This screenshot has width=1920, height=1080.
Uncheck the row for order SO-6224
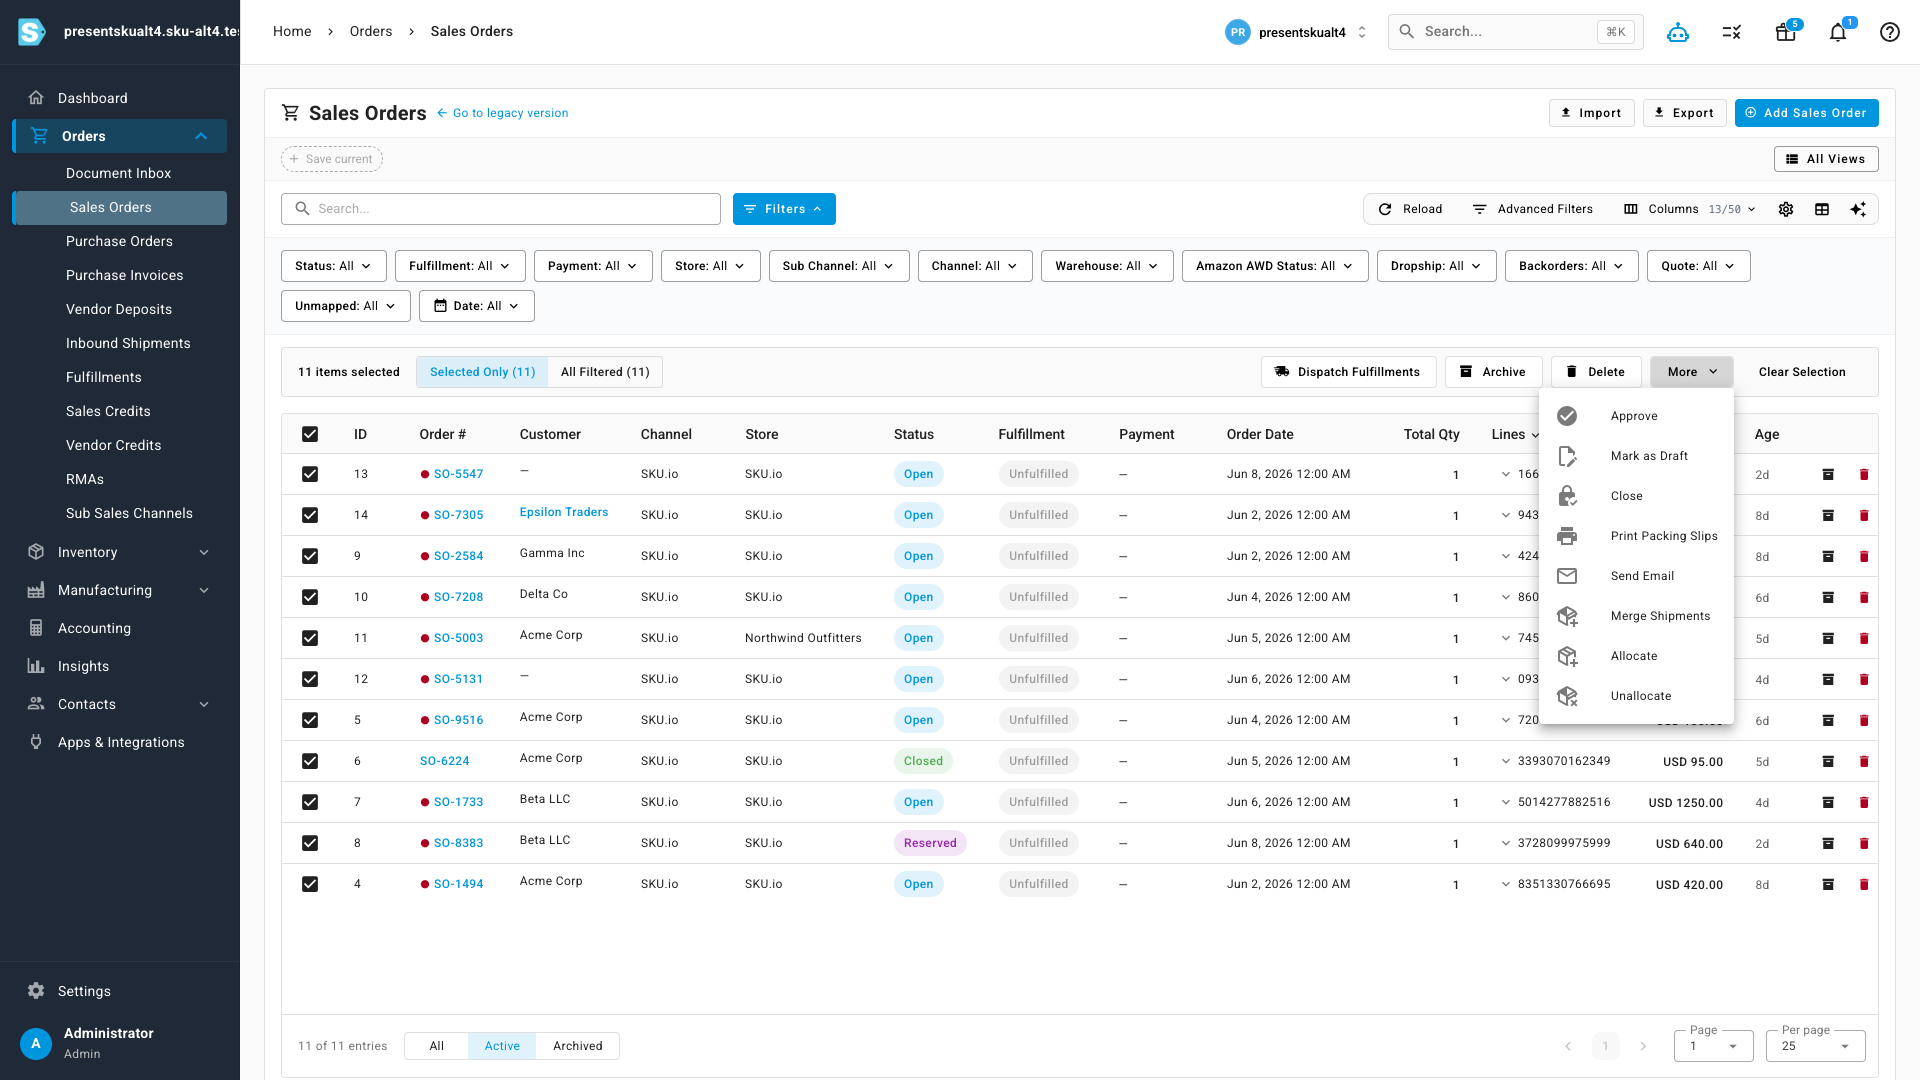pyautogui.click(x=310, y=761)
